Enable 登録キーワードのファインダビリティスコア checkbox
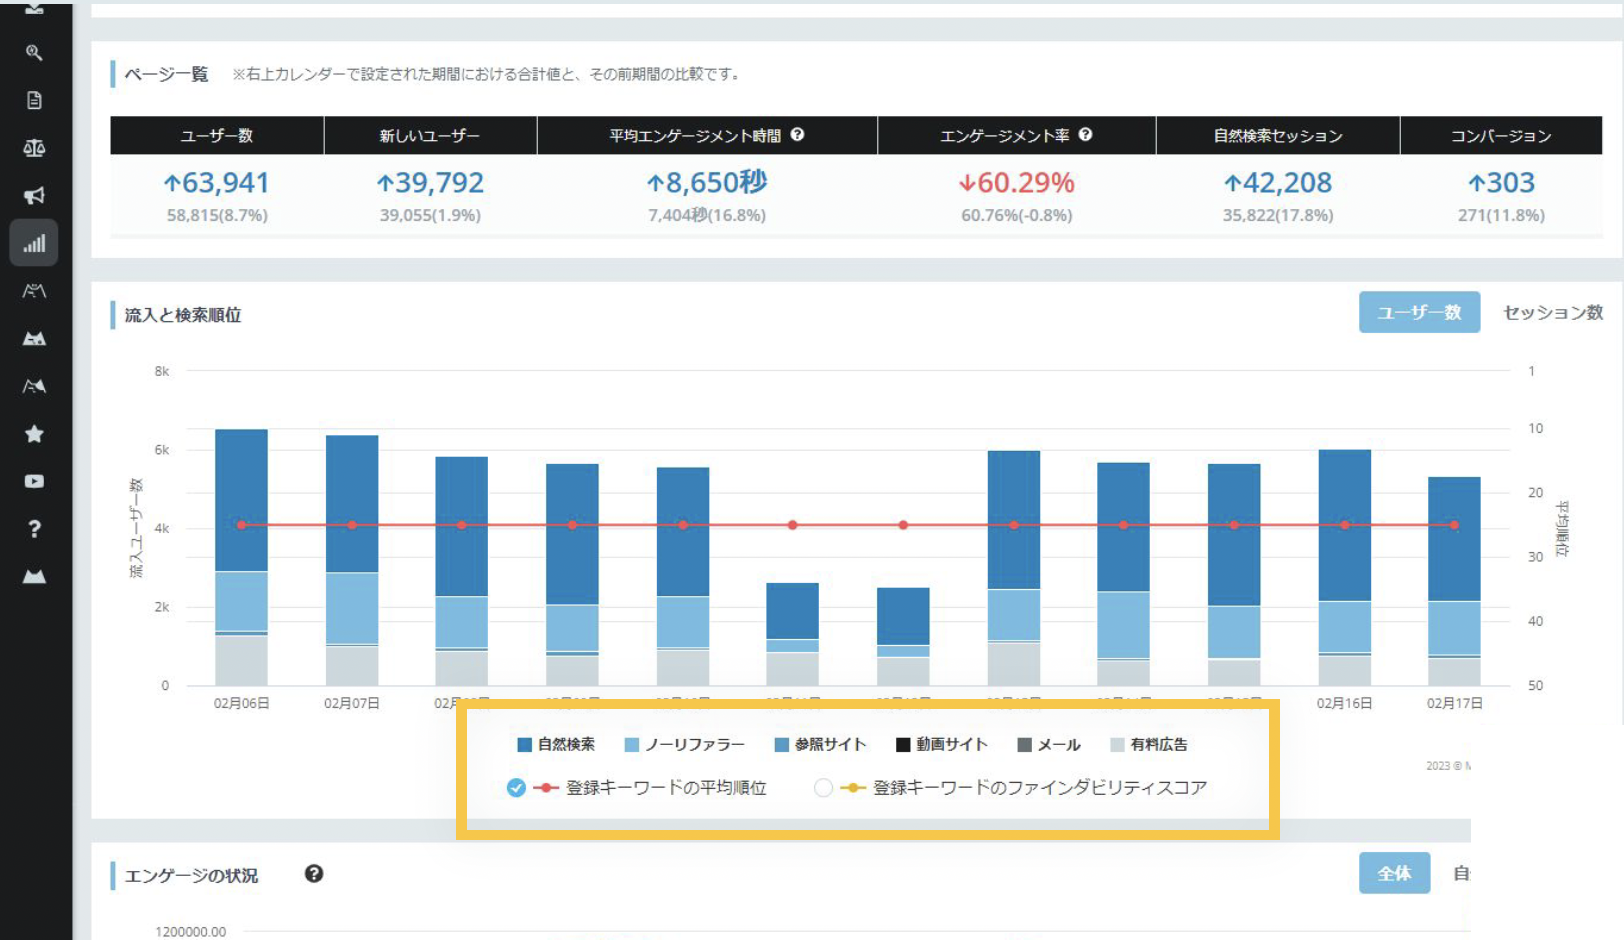 [x=823, y=788]
